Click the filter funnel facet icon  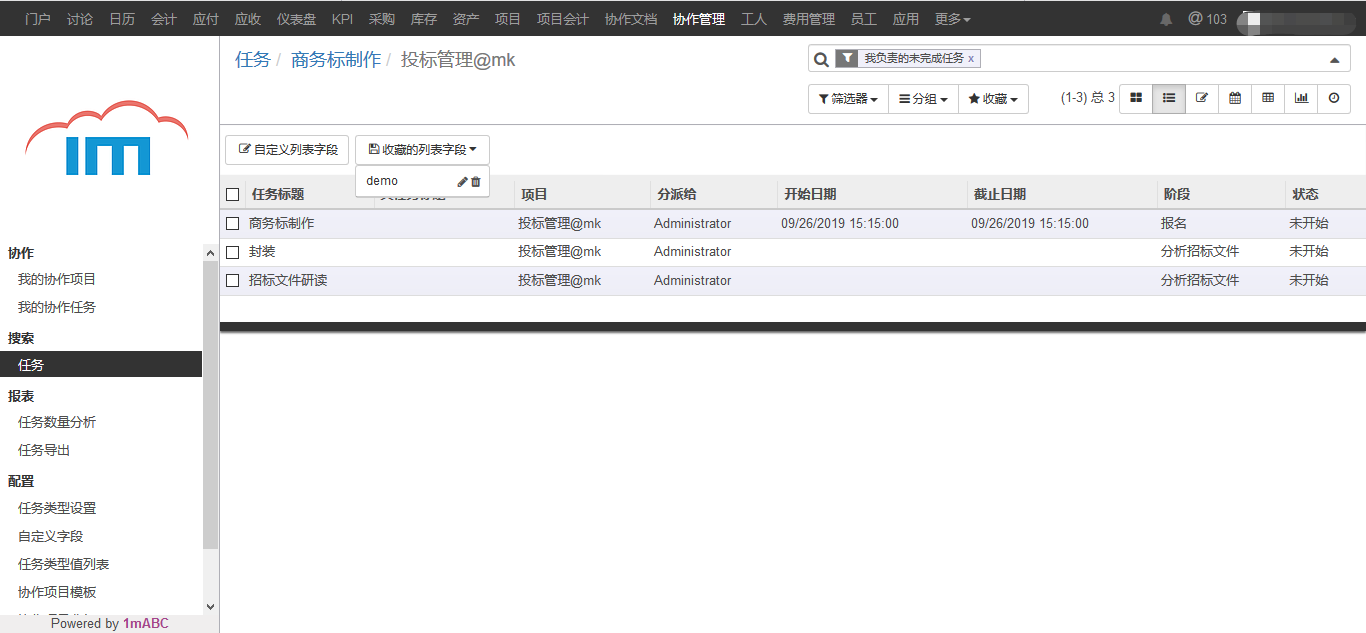[847, 58]
